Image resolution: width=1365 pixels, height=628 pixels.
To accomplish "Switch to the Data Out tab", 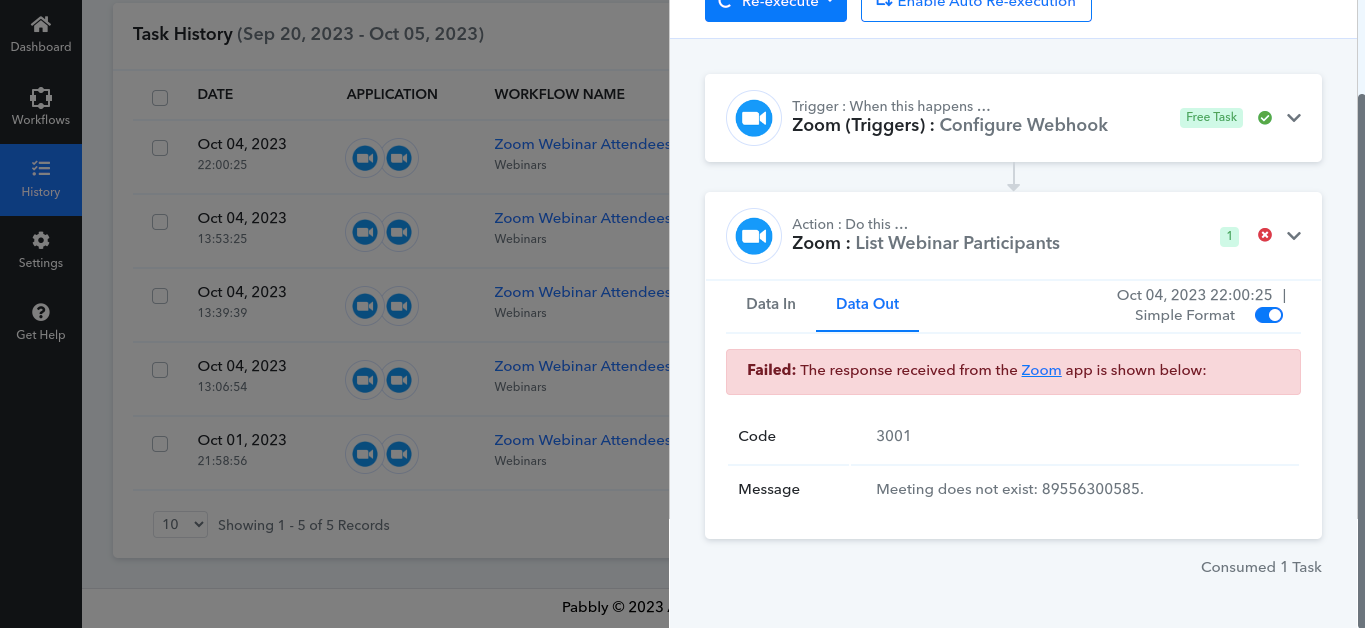I will (867, 304).
